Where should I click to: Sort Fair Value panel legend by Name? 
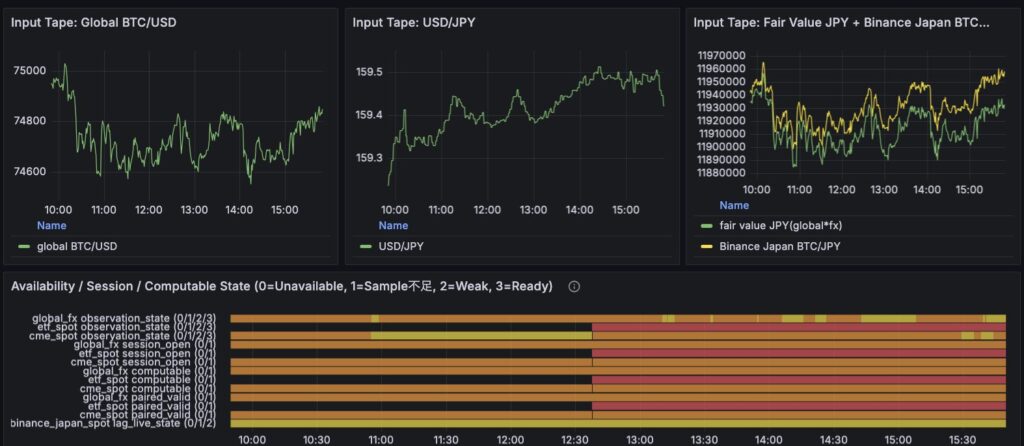tap(734, 205)
